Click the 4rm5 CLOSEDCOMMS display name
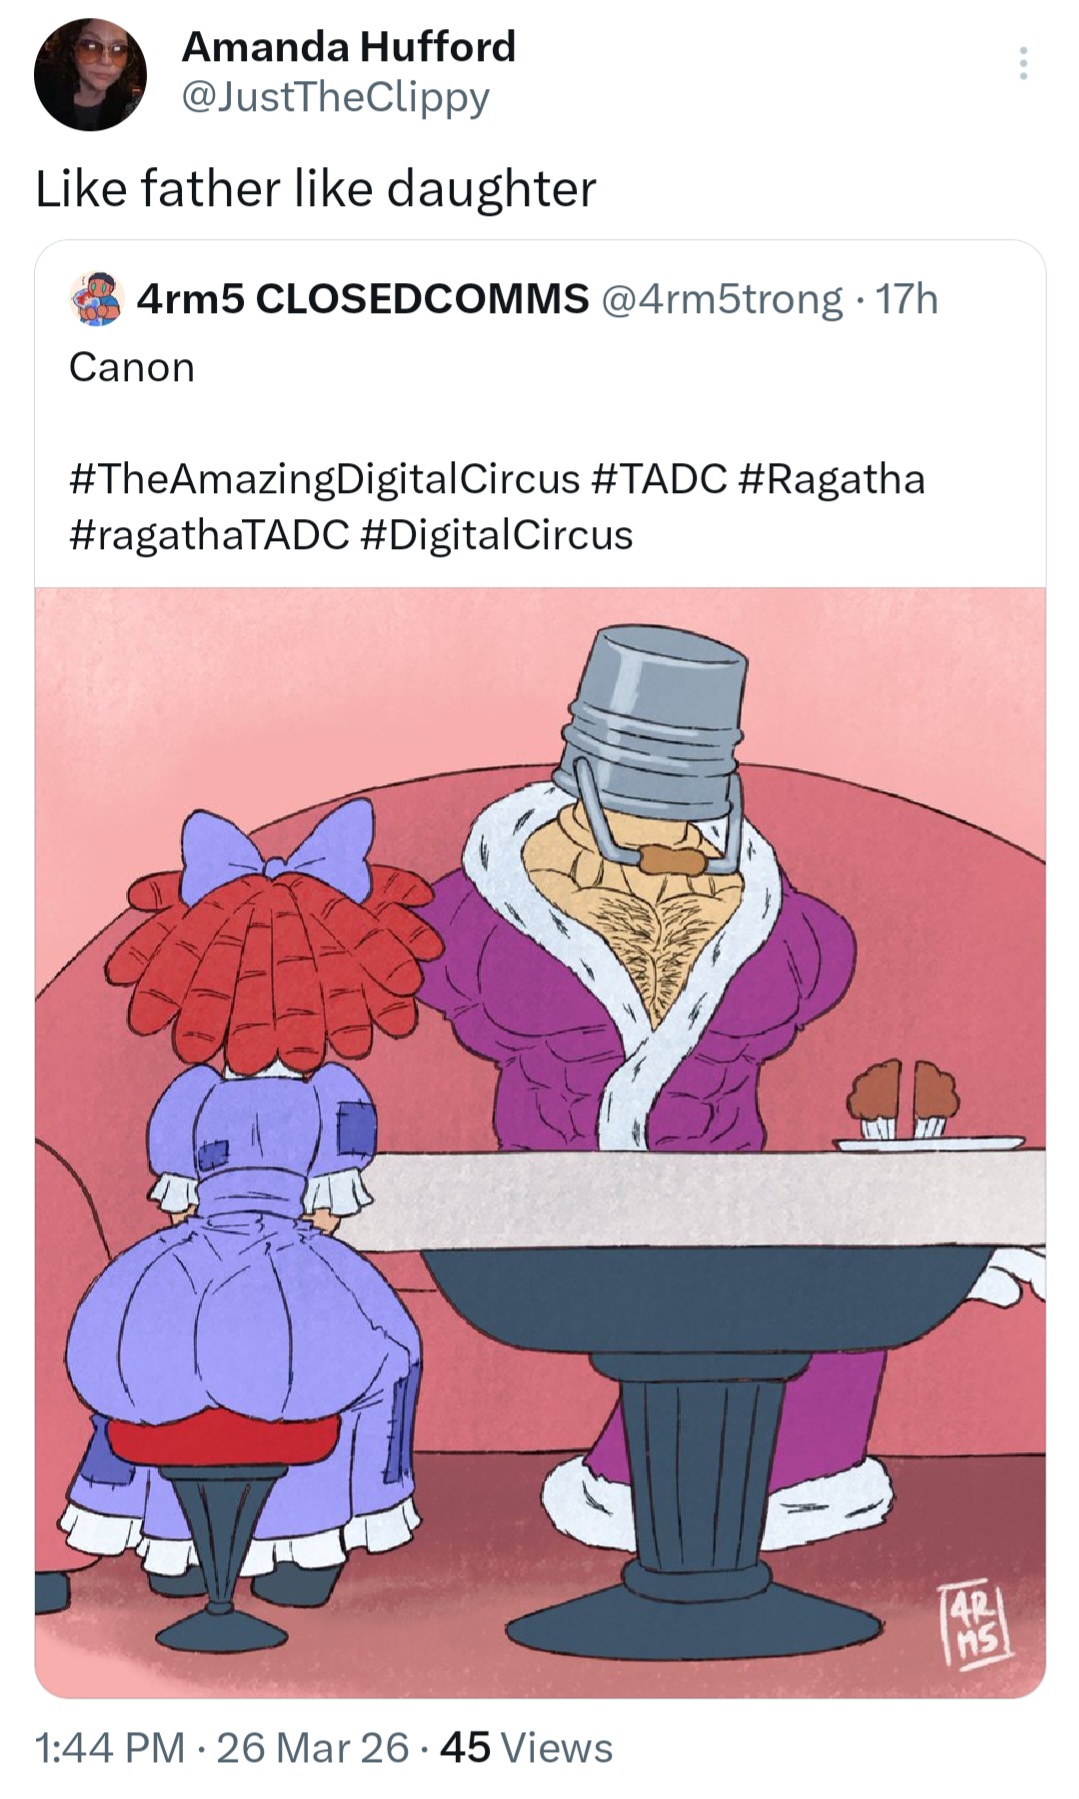 (x=362, y=298)
